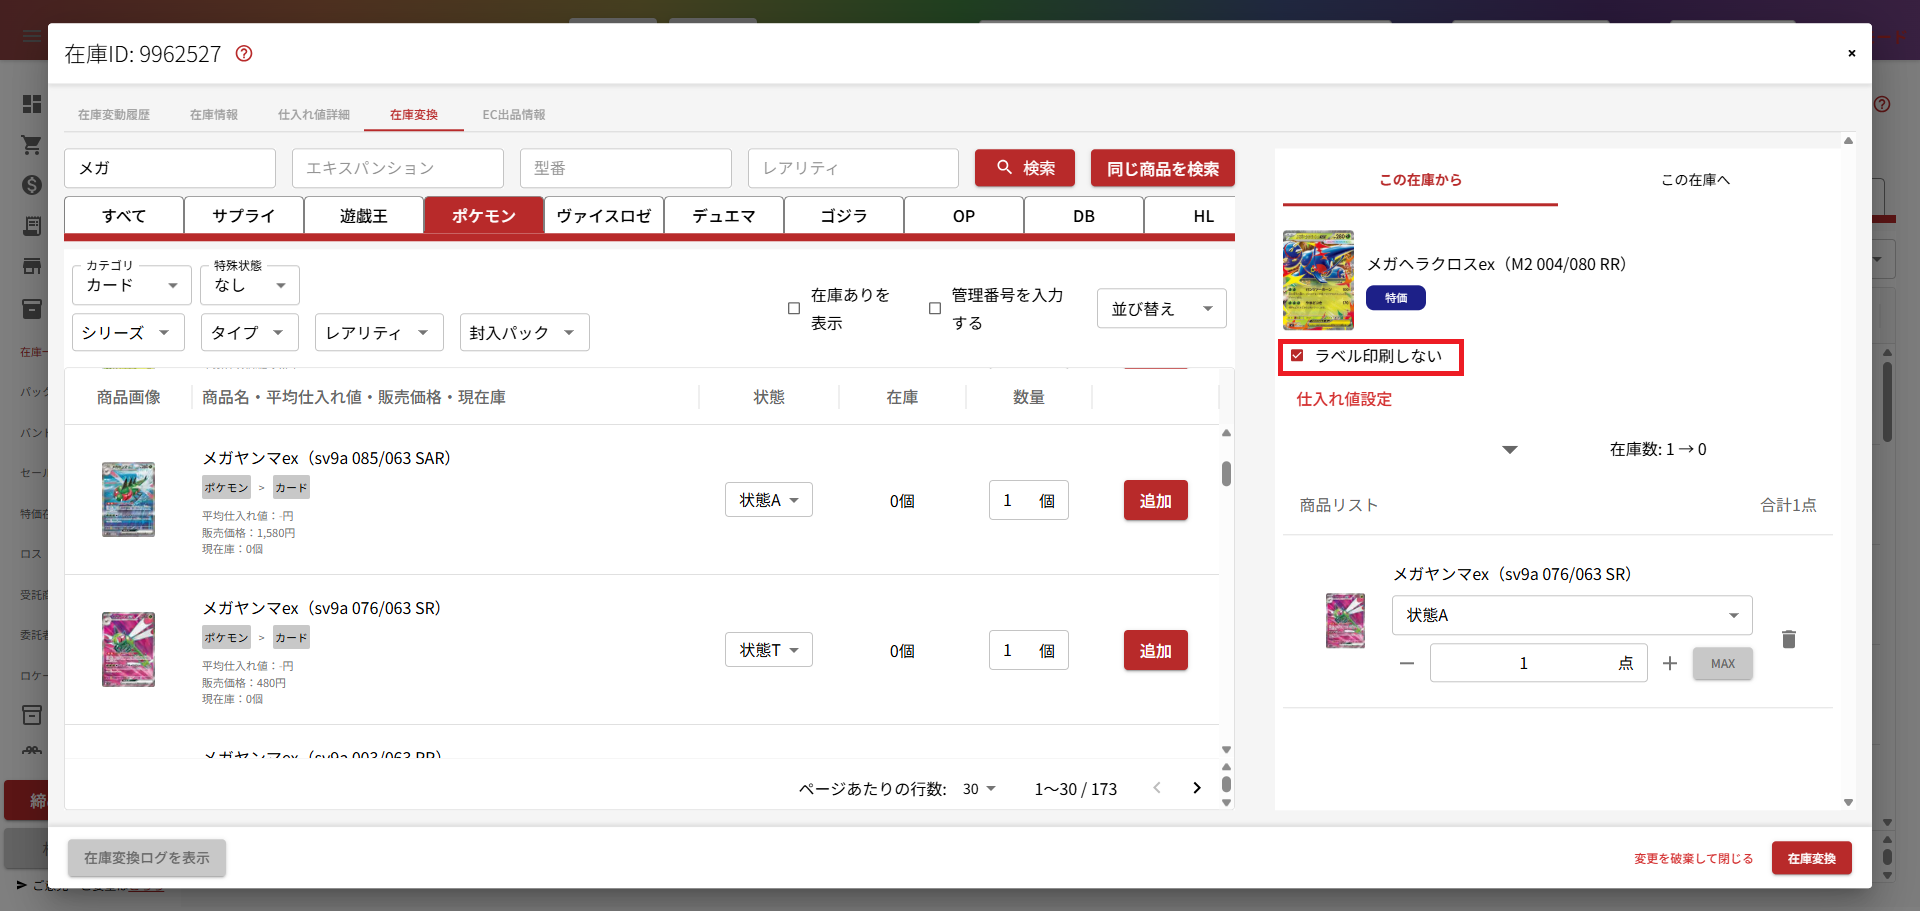Select the 遊戯王 category tab
Image resolution: width=1920 pixels, height=911 pixels.
[x=363, y=216]
